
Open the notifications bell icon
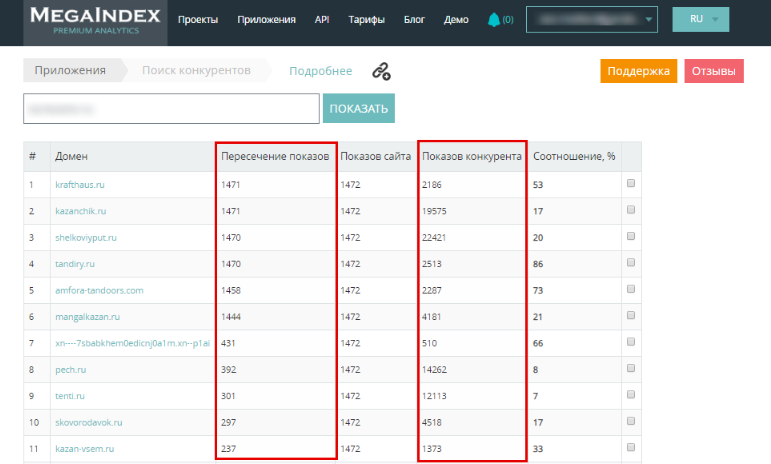494,20
